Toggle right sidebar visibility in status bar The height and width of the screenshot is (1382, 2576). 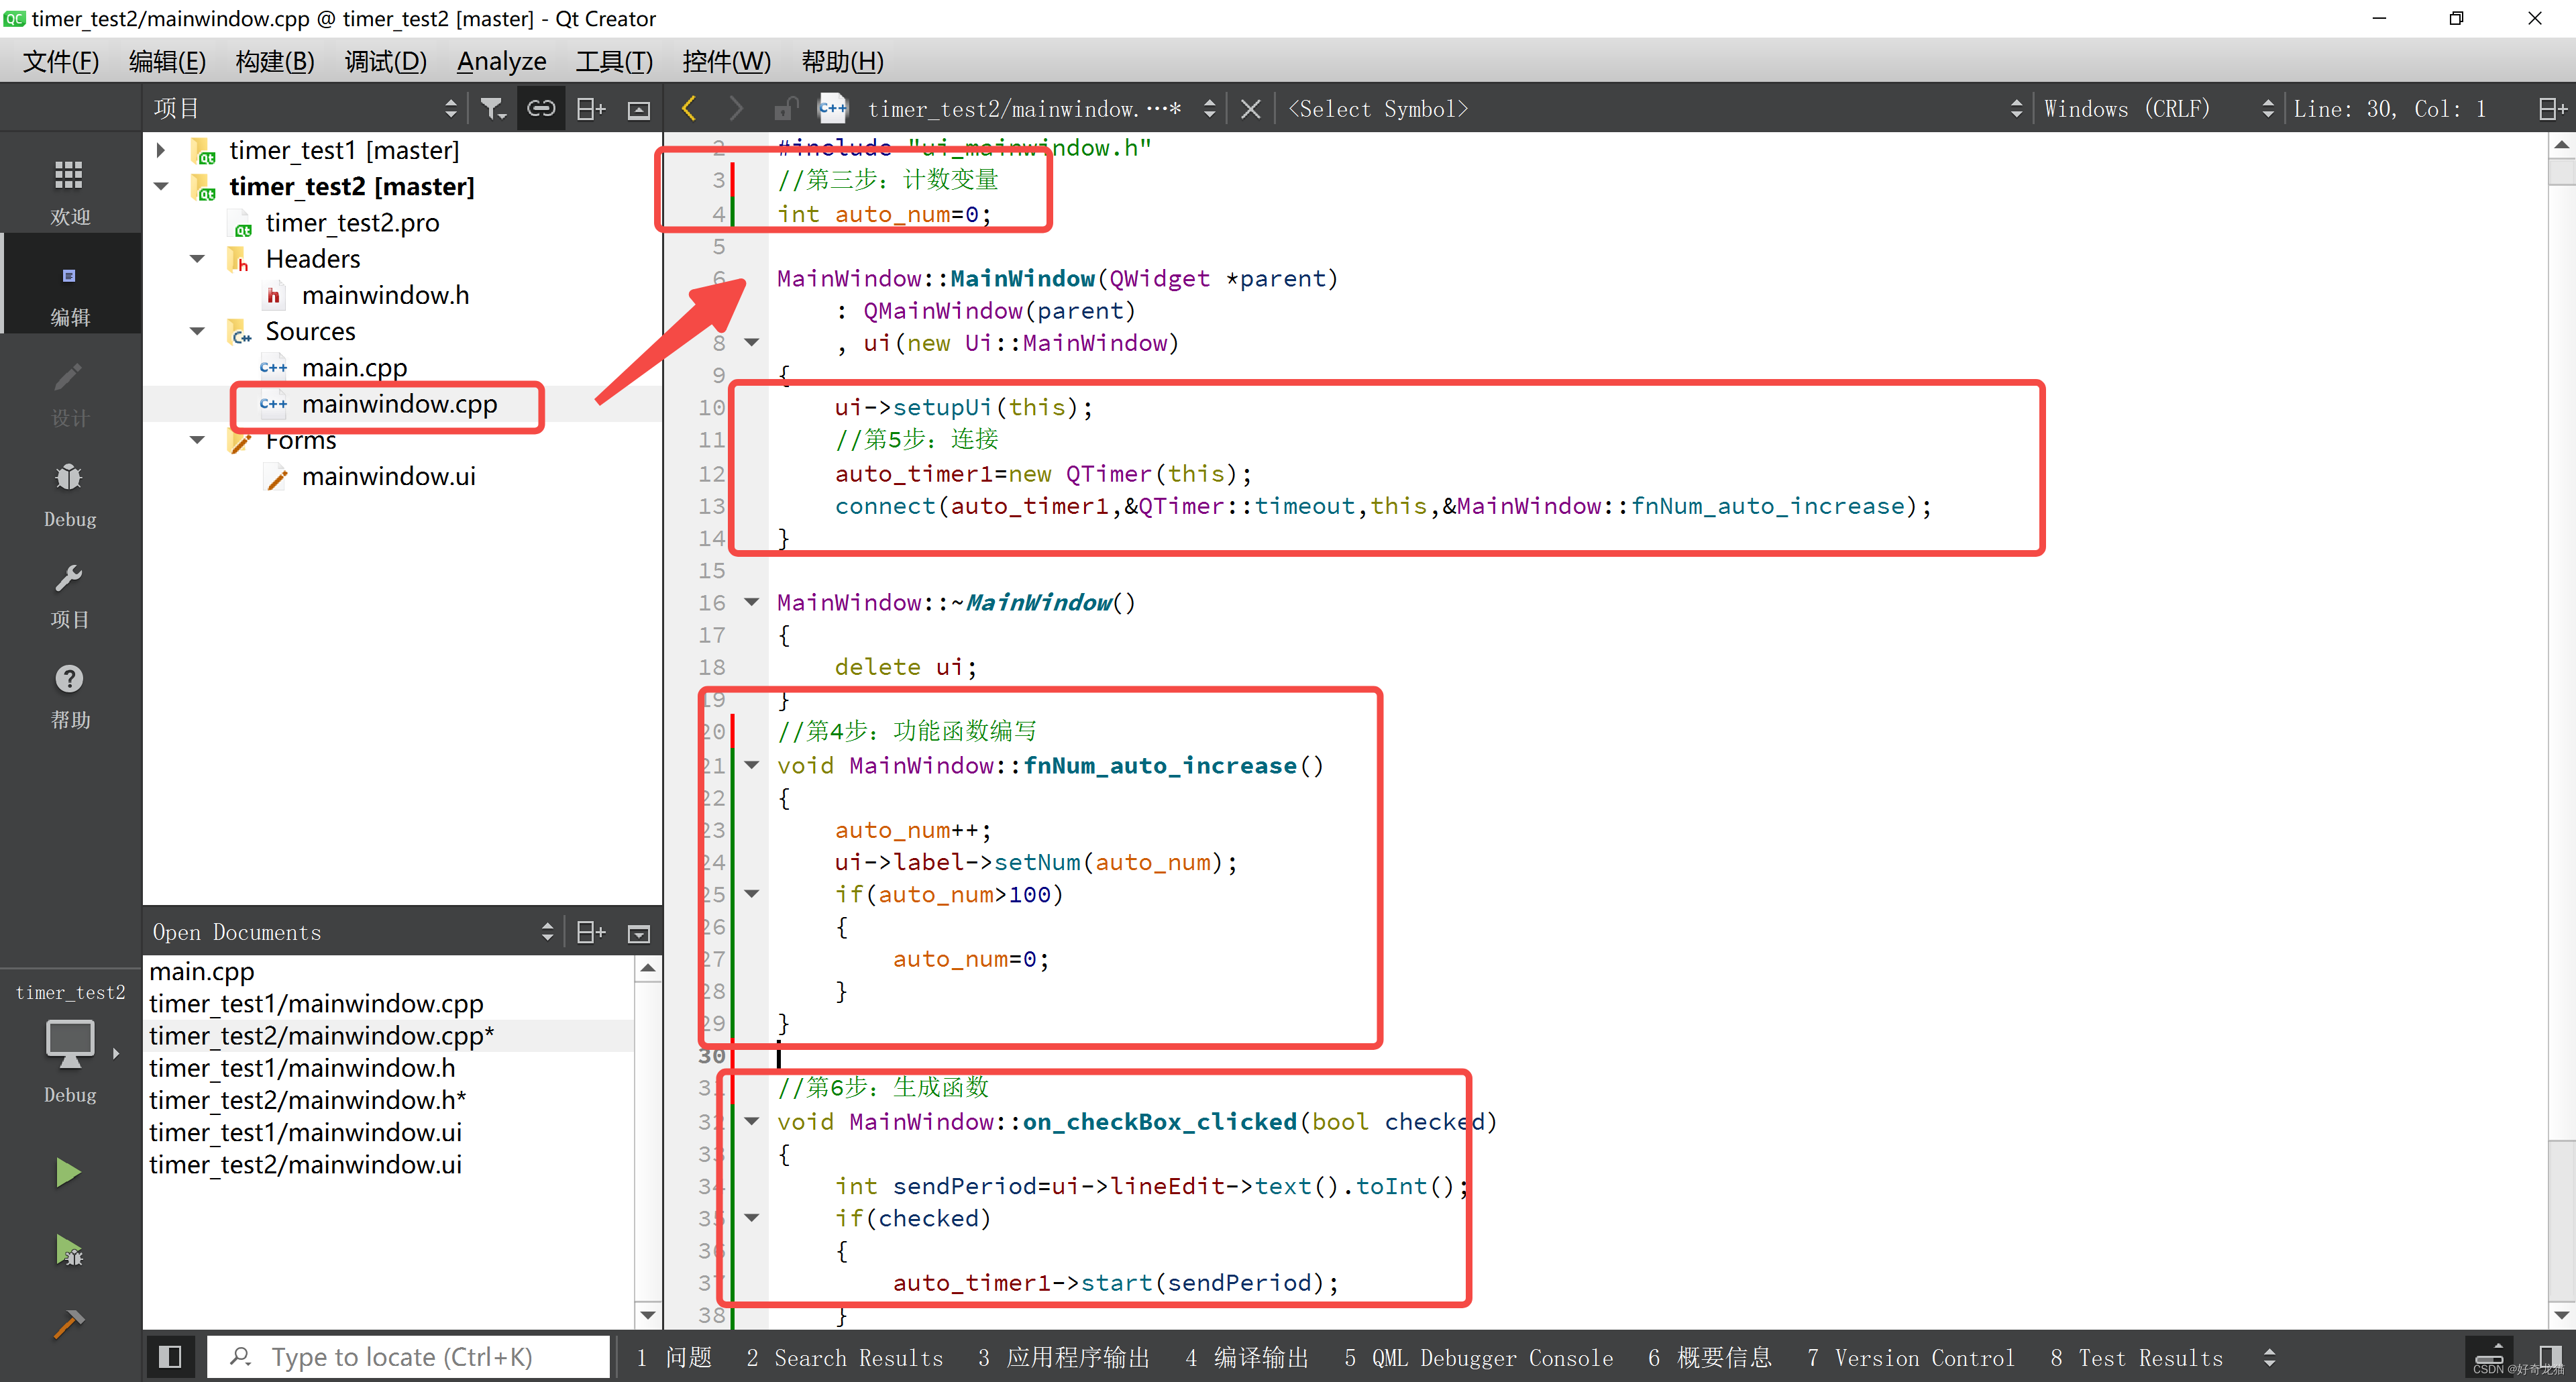[2549, 1357]
